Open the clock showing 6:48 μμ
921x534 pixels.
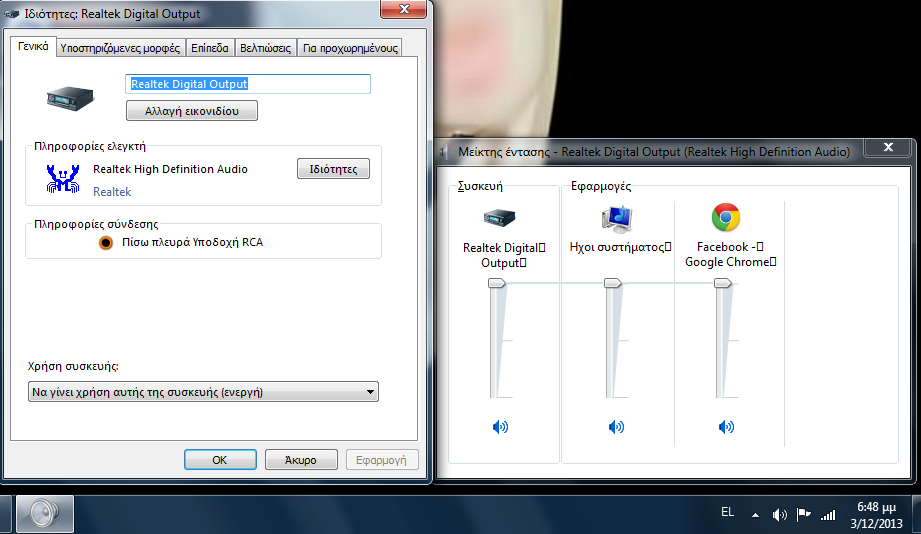click(x=876, y=515)
